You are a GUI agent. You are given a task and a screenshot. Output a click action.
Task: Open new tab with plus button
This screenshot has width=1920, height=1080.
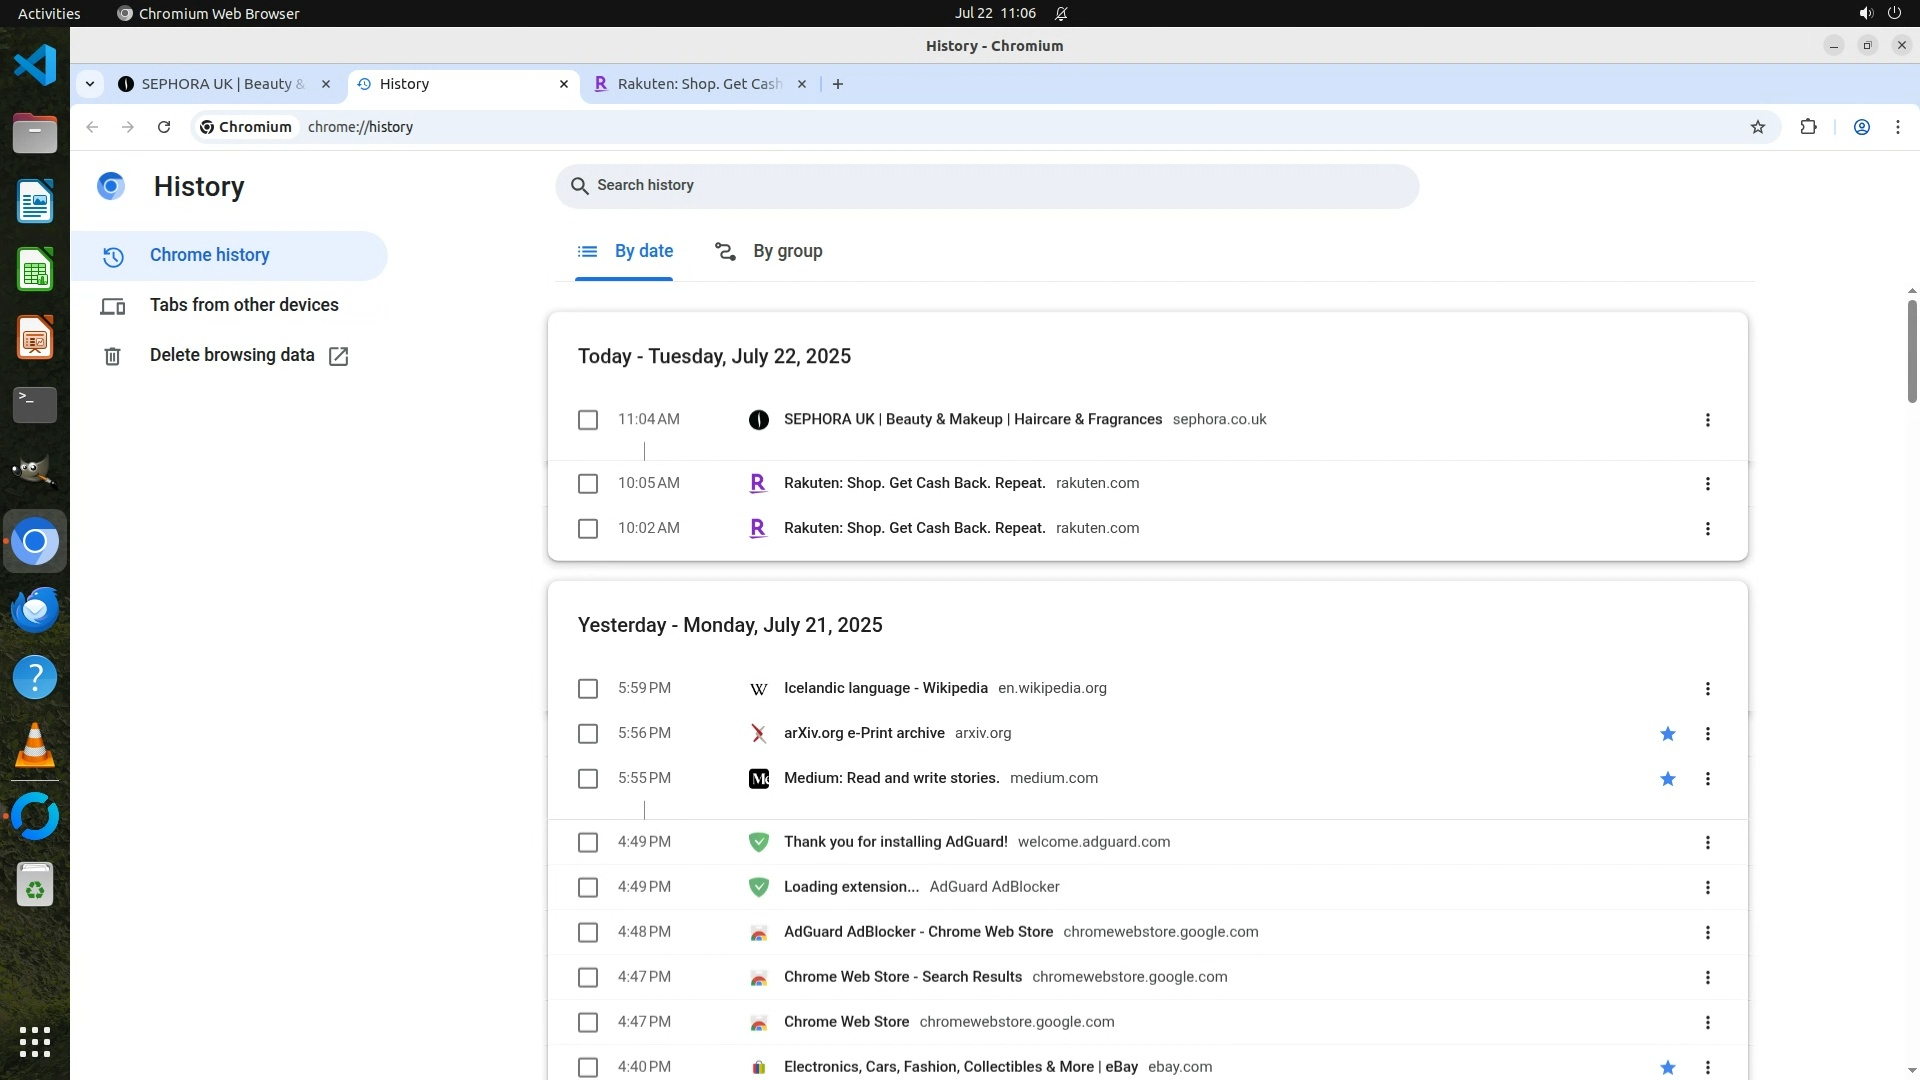tap(838, 84)
